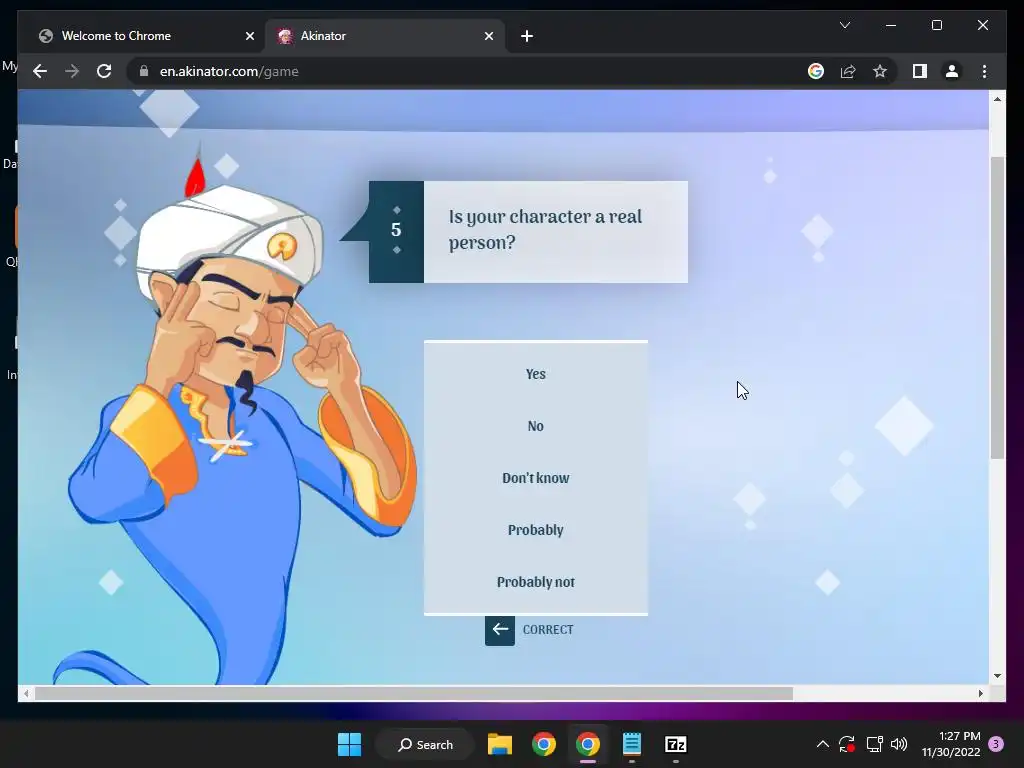1024x768 pixels.
Task: Go back using the browser back arrow
Action: pyautogui.click(x=40, y=71)
